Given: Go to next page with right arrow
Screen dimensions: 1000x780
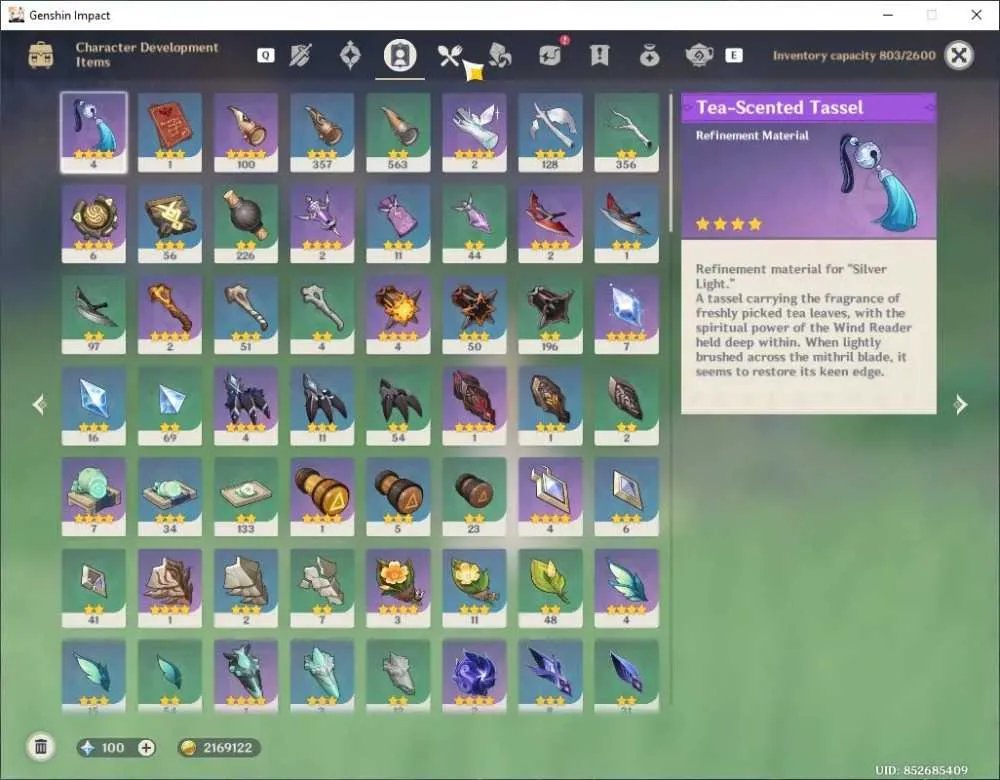Looking at the screenshot, I should tap(960, 404).
